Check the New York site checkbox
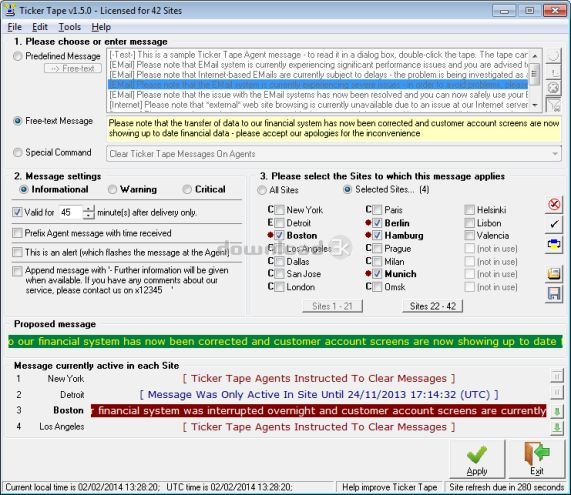 [280, 210]
